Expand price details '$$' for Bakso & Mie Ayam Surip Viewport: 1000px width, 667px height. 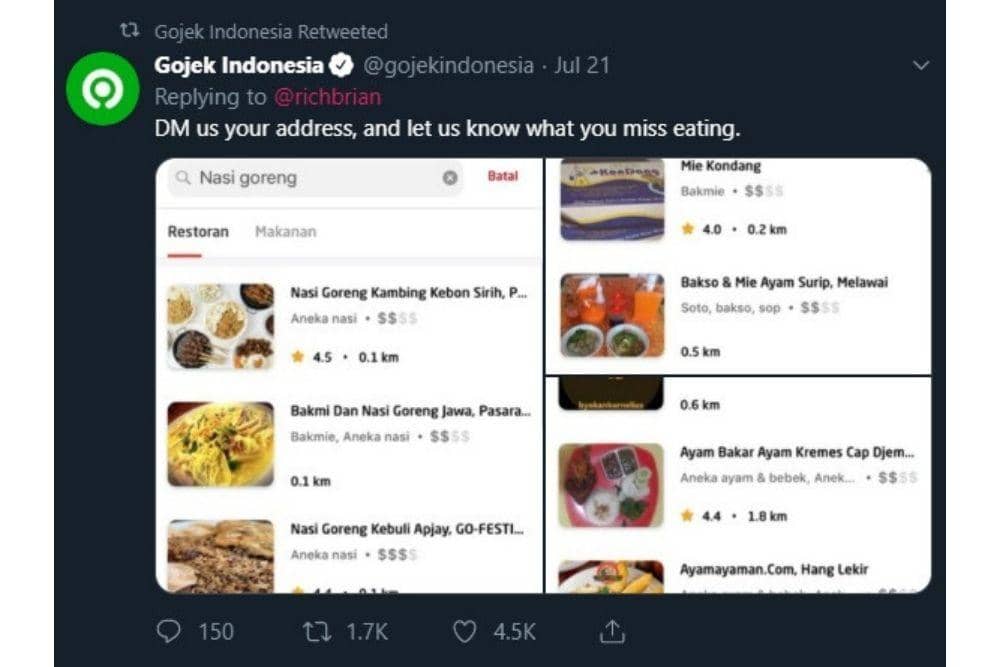tap(810, 308)
